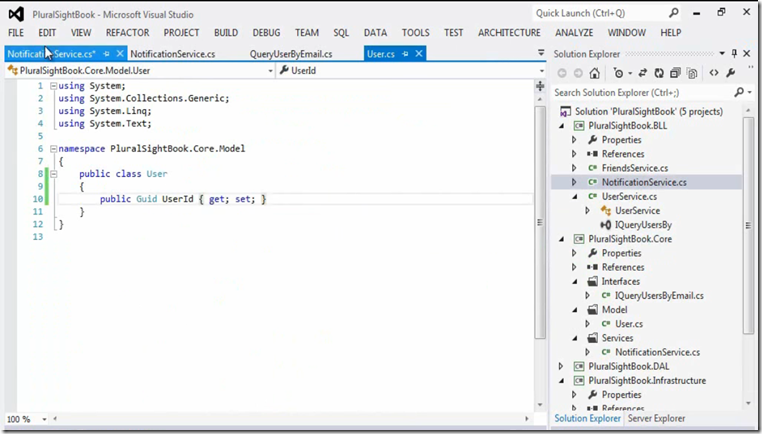This screenshot has width=762, height=434.
Task: Open the BUILD menu
Action: click(x=226, y=33)
